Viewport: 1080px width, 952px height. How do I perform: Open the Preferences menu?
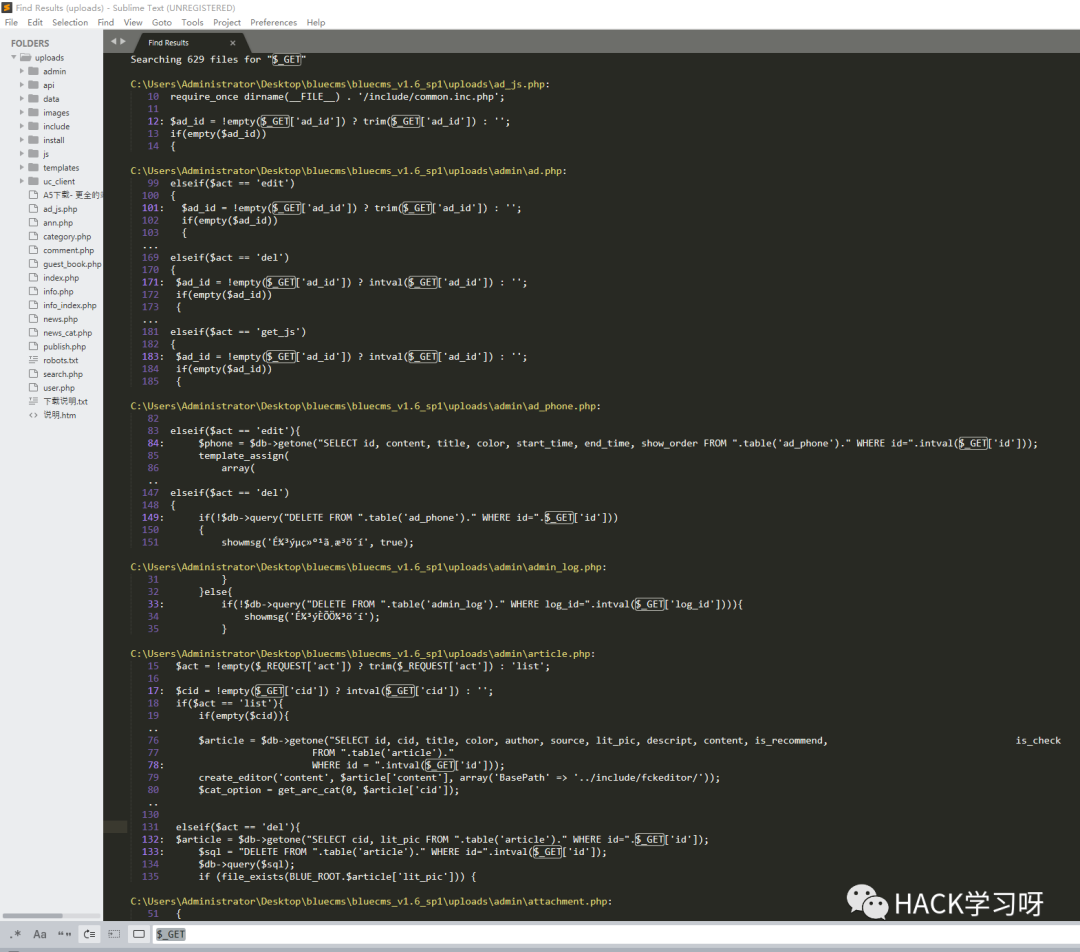click(x=273, y=22)
